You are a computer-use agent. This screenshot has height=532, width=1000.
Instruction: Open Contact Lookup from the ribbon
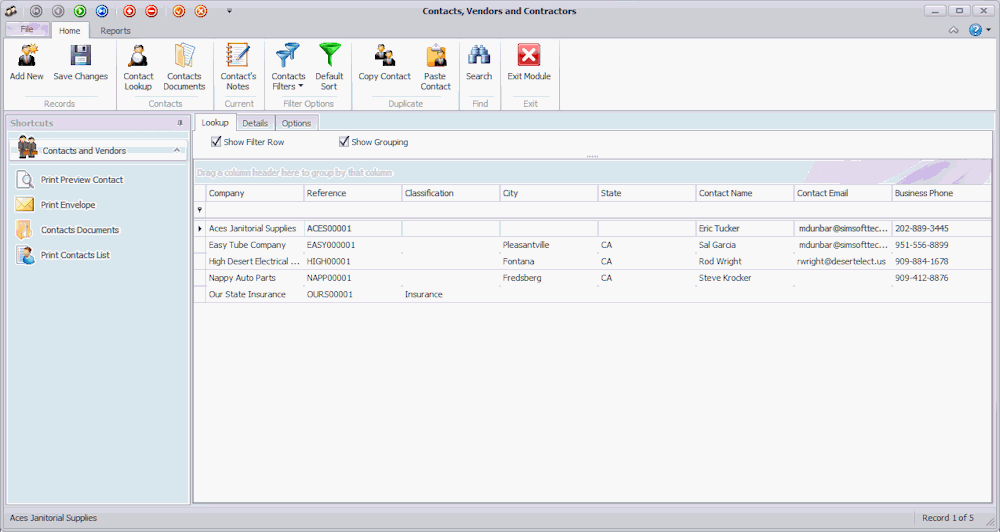click(x=138, y=56)
